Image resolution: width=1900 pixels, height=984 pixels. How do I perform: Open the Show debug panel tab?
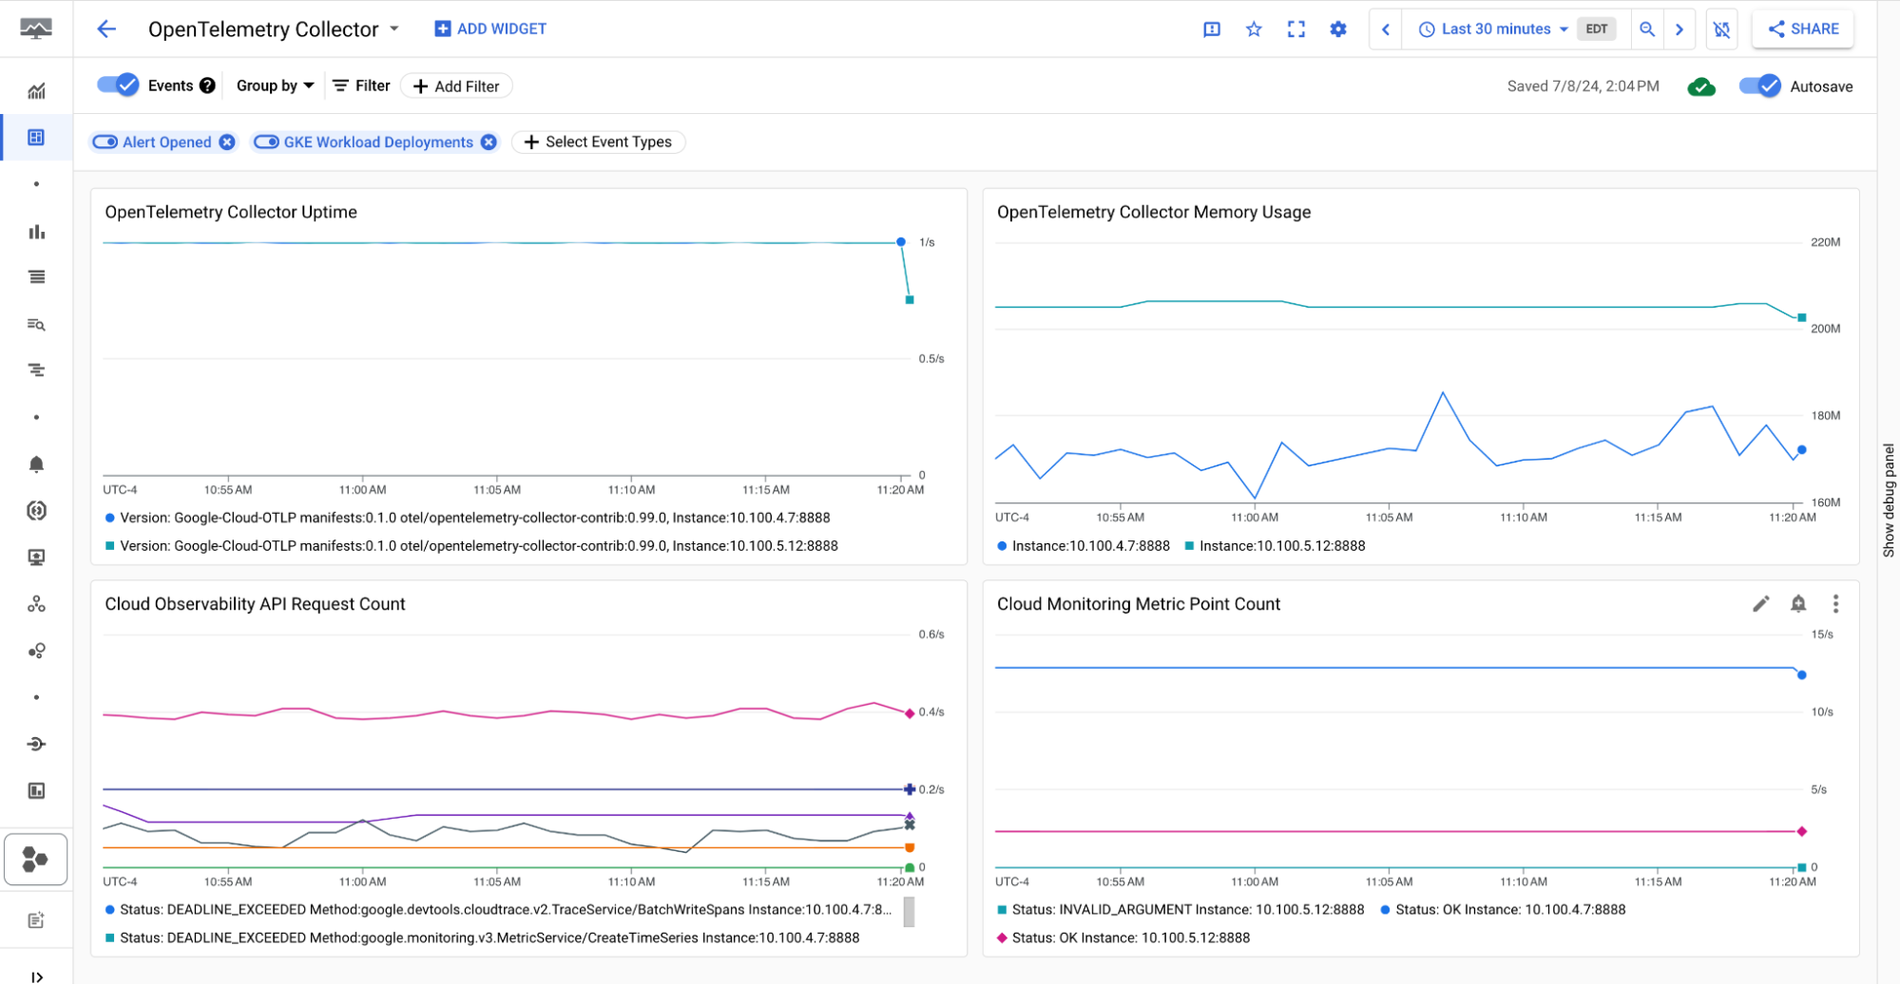point(1888,500)
